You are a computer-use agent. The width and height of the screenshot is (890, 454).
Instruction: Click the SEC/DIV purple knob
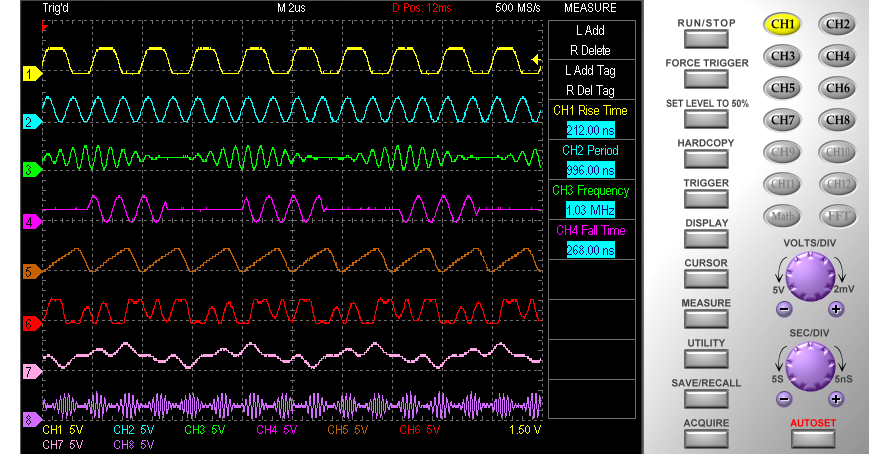point(810,366)
